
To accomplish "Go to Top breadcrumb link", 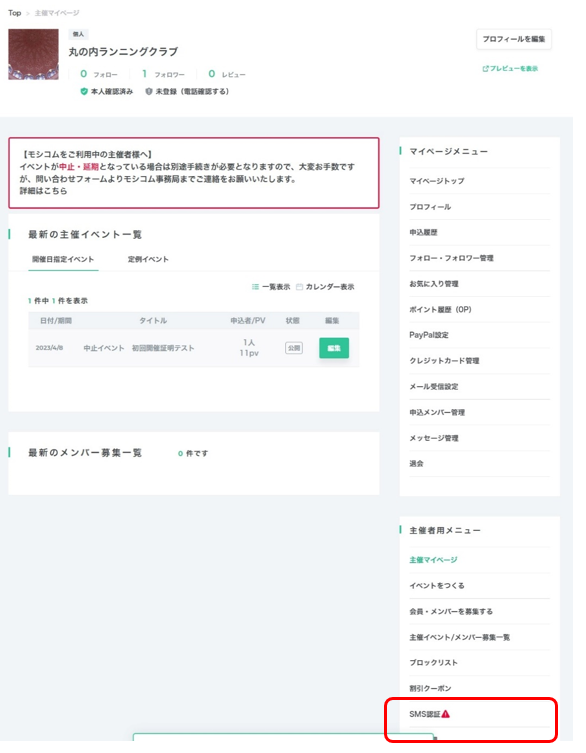I will pos(14,13).
